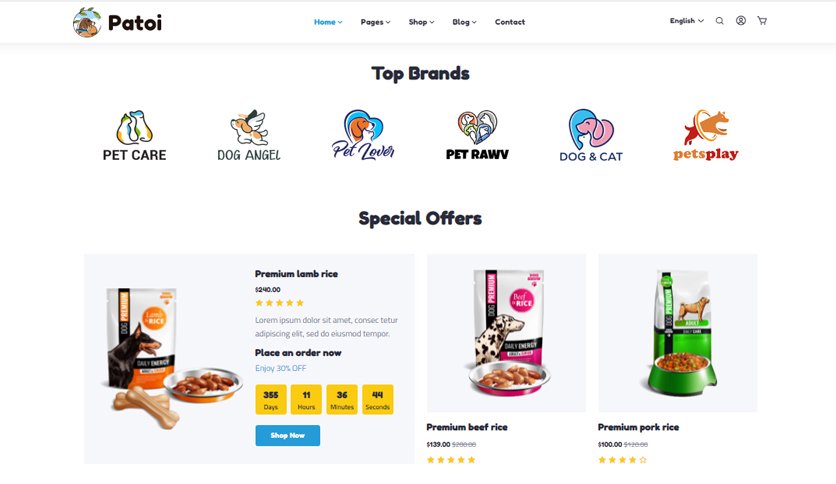This screenshot has width=836, height=484.
Task: Click the Premium lamb rice product image
Action: 170,358
